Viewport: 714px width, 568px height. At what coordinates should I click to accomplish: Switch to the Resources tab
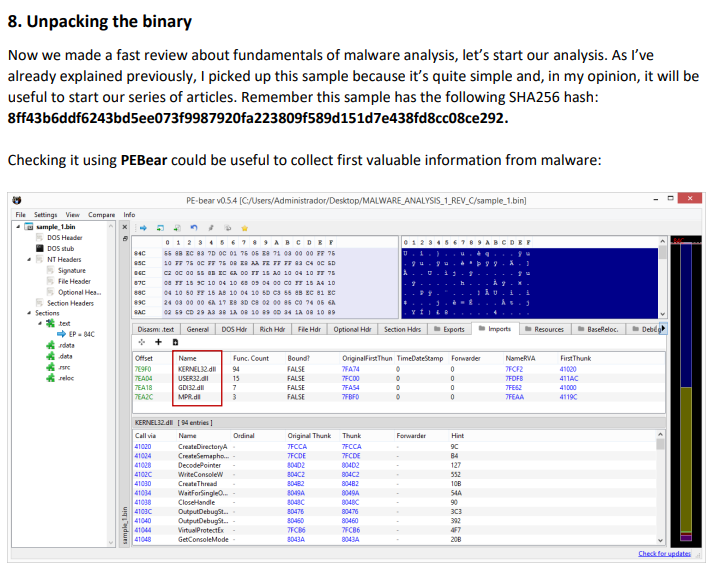coord(544,329)
